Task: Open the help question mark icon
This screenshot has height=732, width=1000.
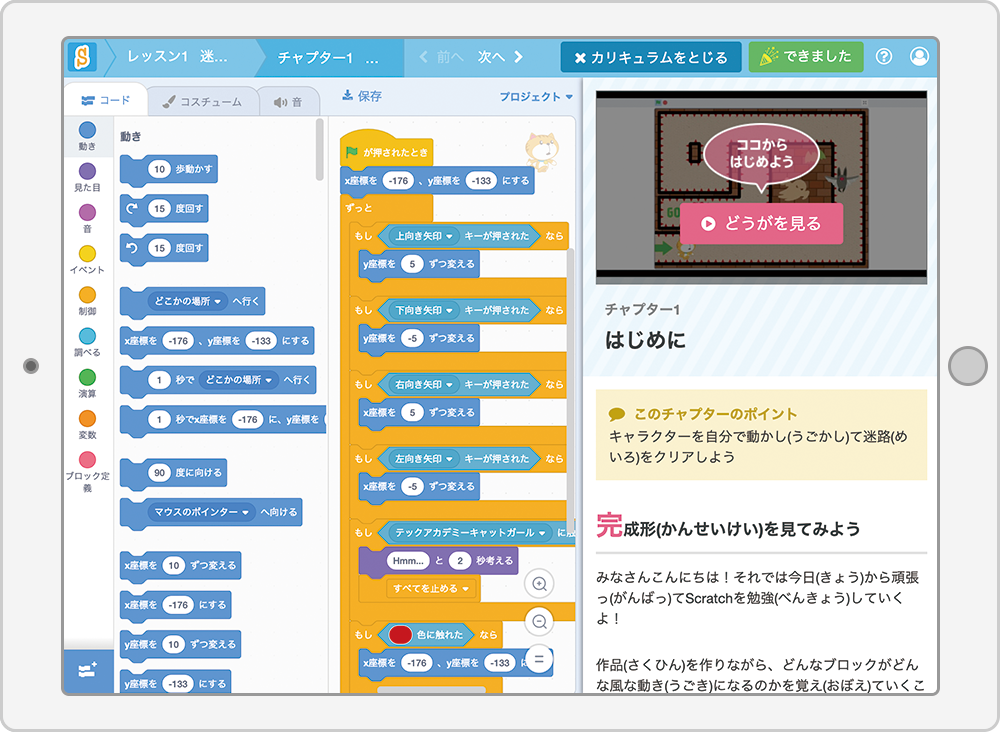Action: click(883, 57)
